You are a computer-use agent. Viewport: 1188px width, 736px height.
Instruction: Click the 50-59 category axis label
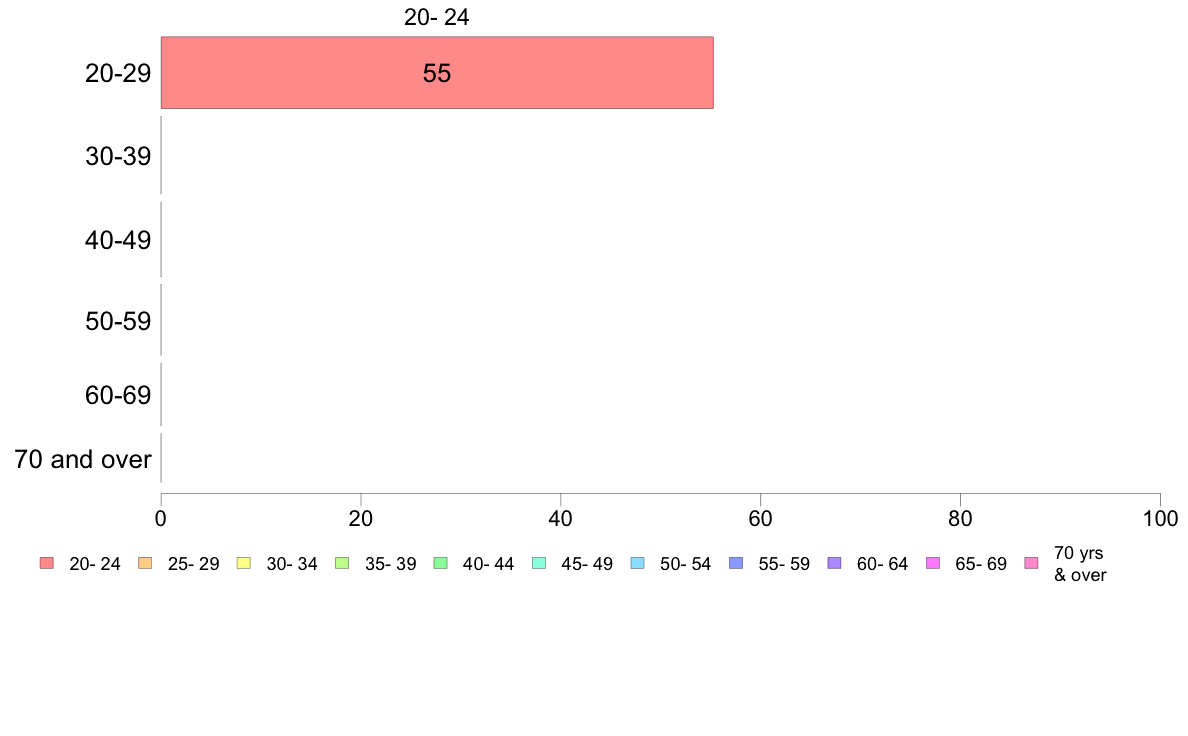pos(118,321)
